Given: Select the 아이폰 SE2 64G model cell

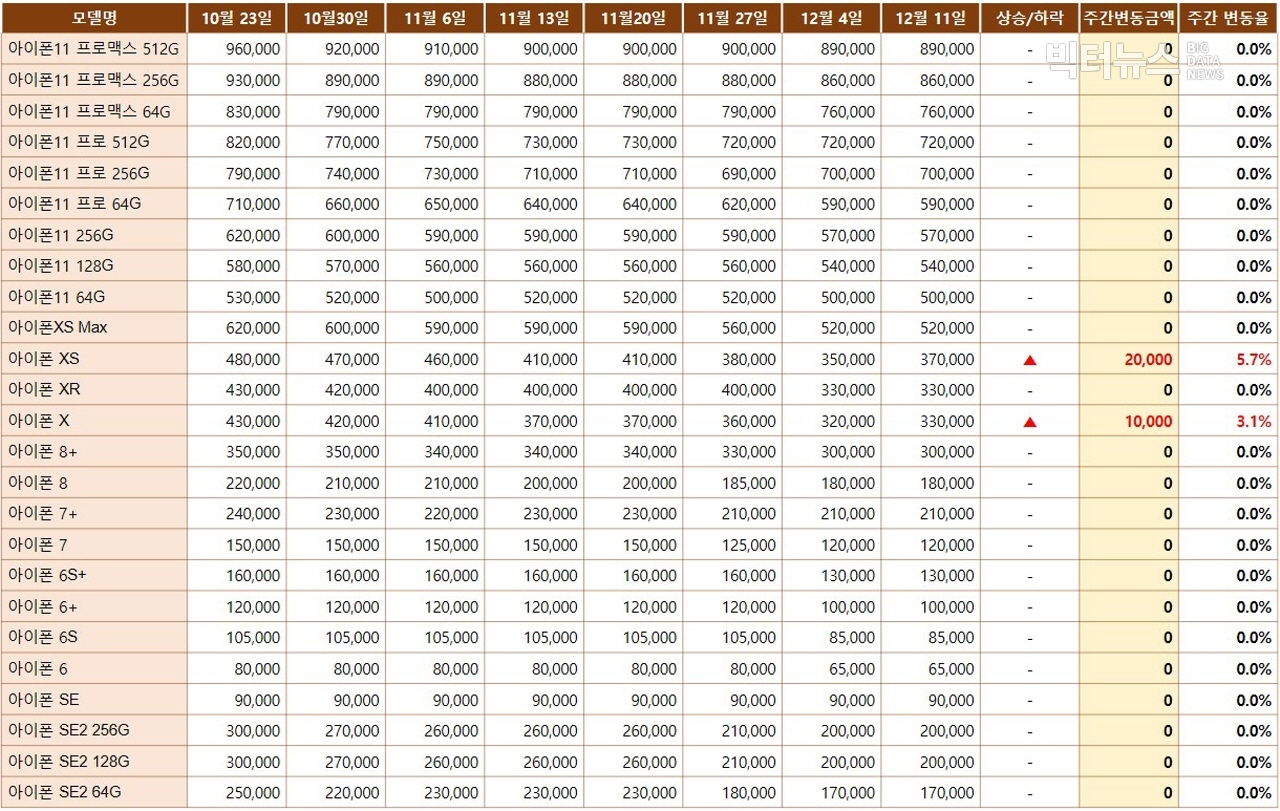Looking at the screenshot, I should [x=94, y=793].
